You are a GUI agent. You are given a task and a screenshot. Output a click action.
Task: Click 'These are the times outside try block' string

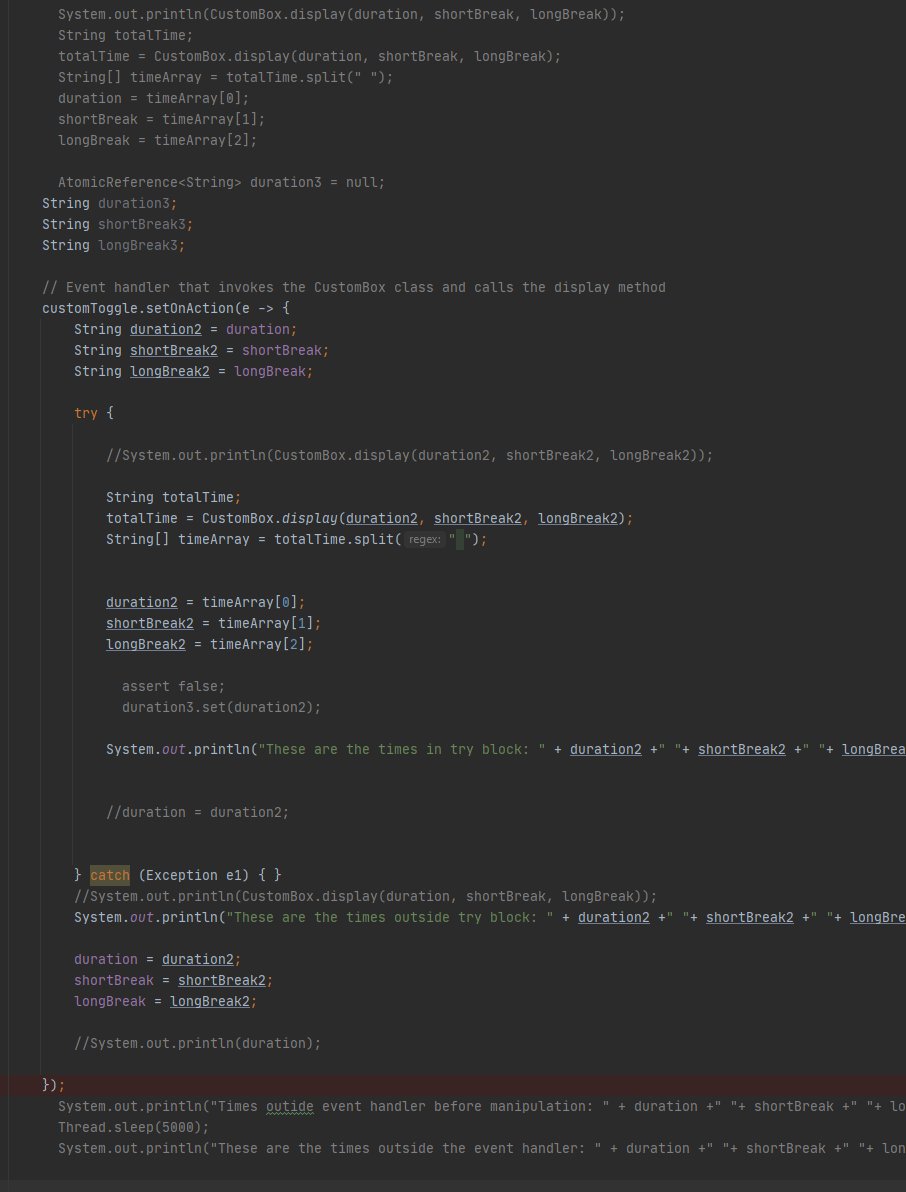(x=389, y=918)
